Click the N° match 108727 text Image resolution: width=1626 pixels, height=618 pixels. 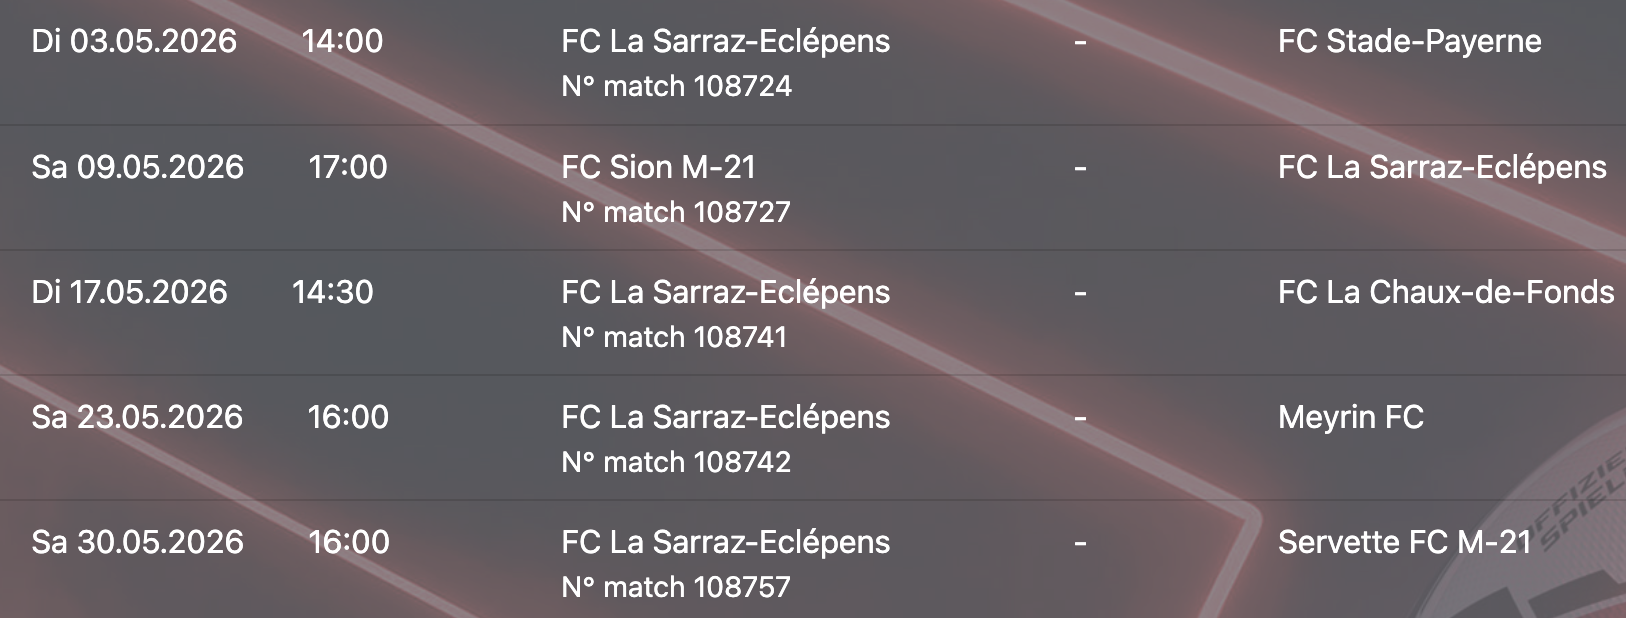676,212
